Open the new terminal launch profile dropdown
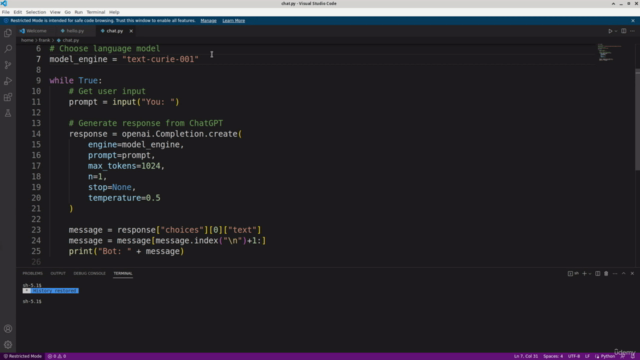 coord(590,273)
